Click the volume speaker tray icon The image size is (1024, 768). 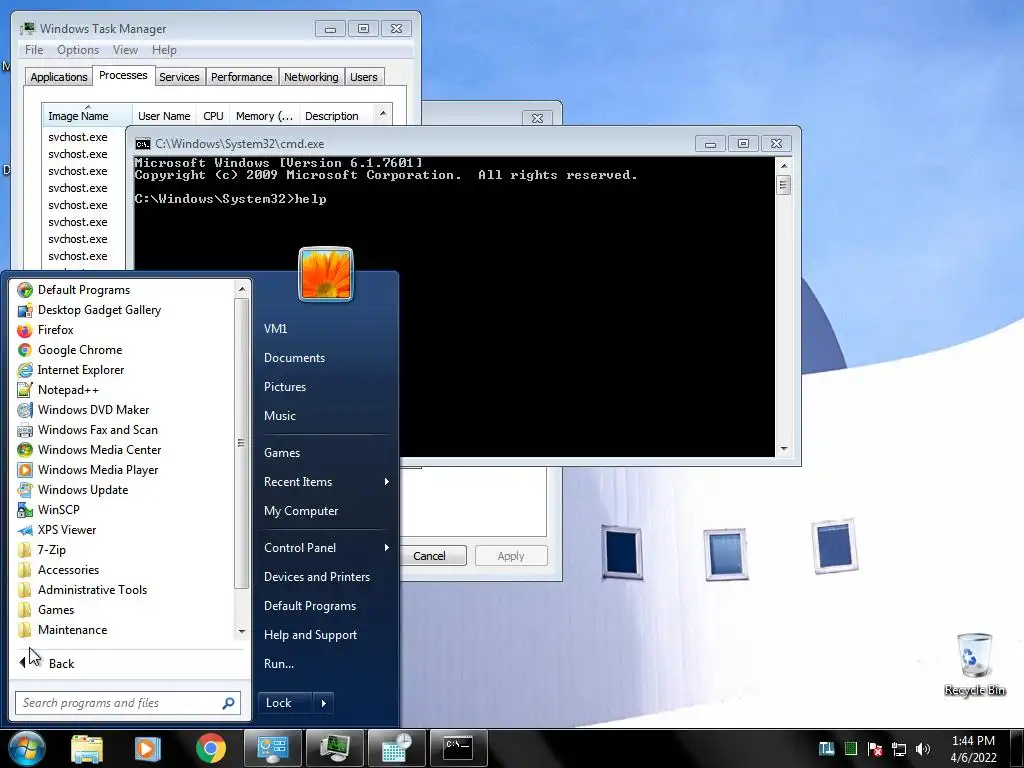point(922,749)
